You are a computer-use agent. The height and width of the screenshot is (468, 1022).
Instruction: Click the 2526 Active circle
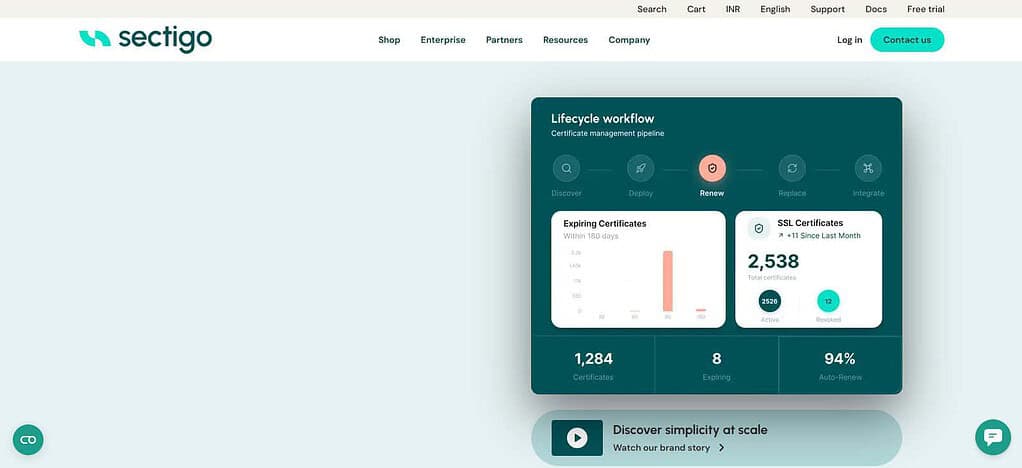[770, 301]
